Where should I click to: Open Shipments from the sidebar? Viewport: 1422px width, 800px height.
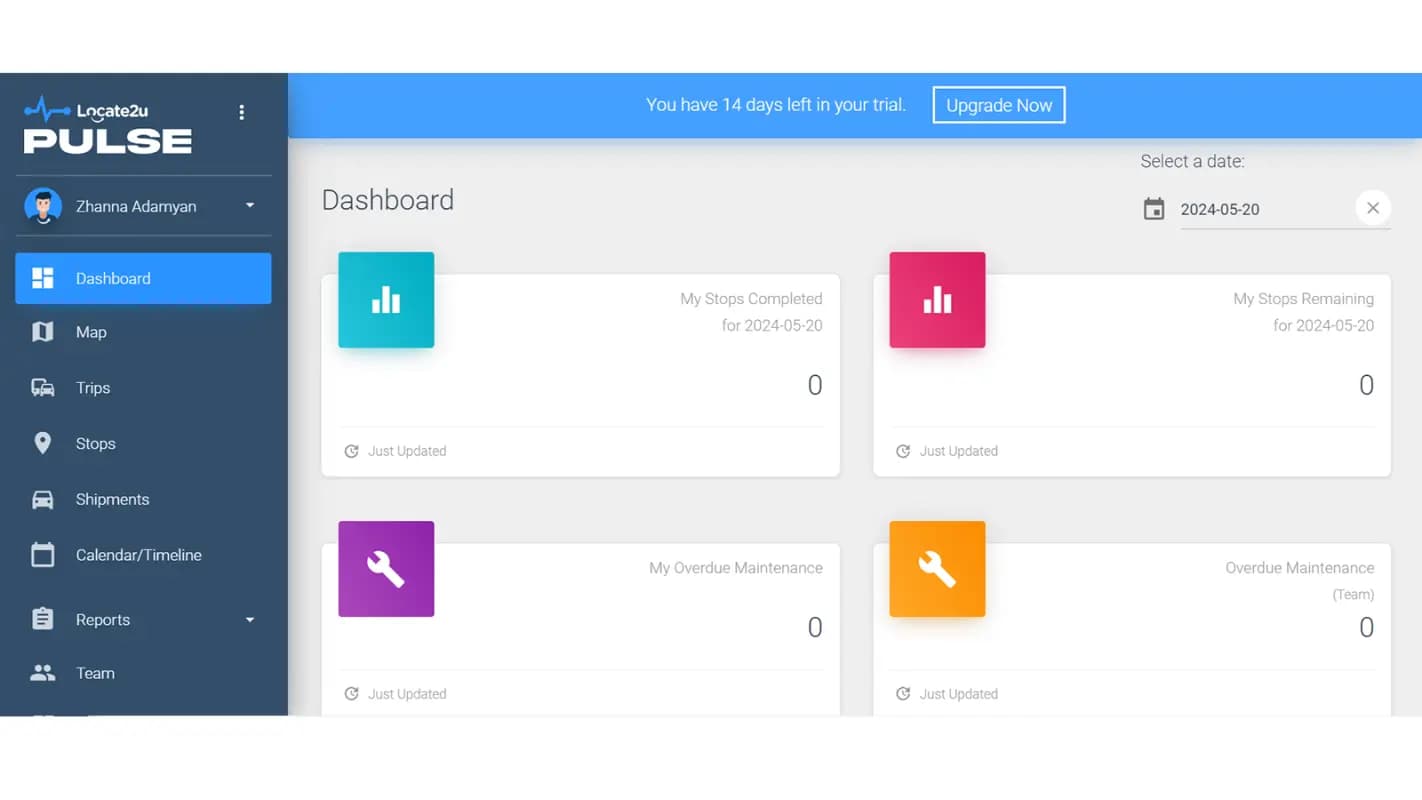coord(112,500)
